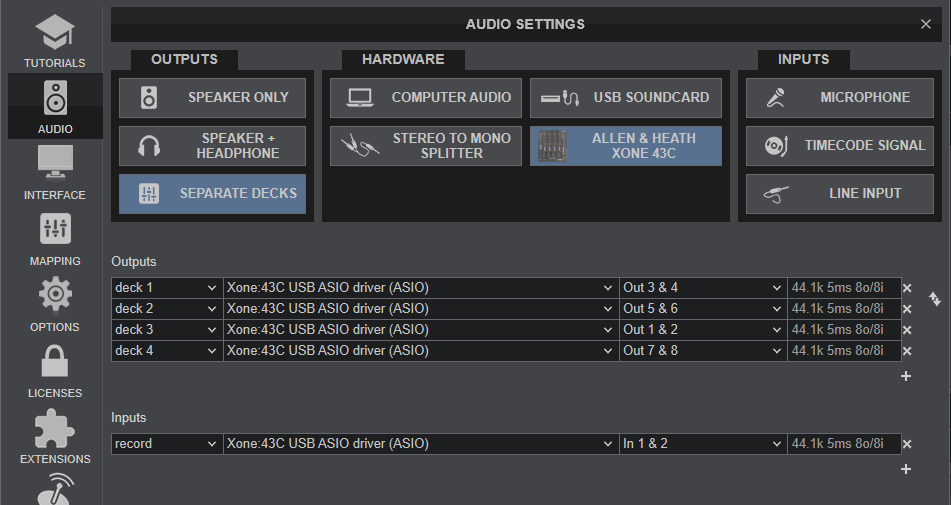This screenshot has height=505, width=951.
Task: Remove the record input row
Action: tap(907, 444)
